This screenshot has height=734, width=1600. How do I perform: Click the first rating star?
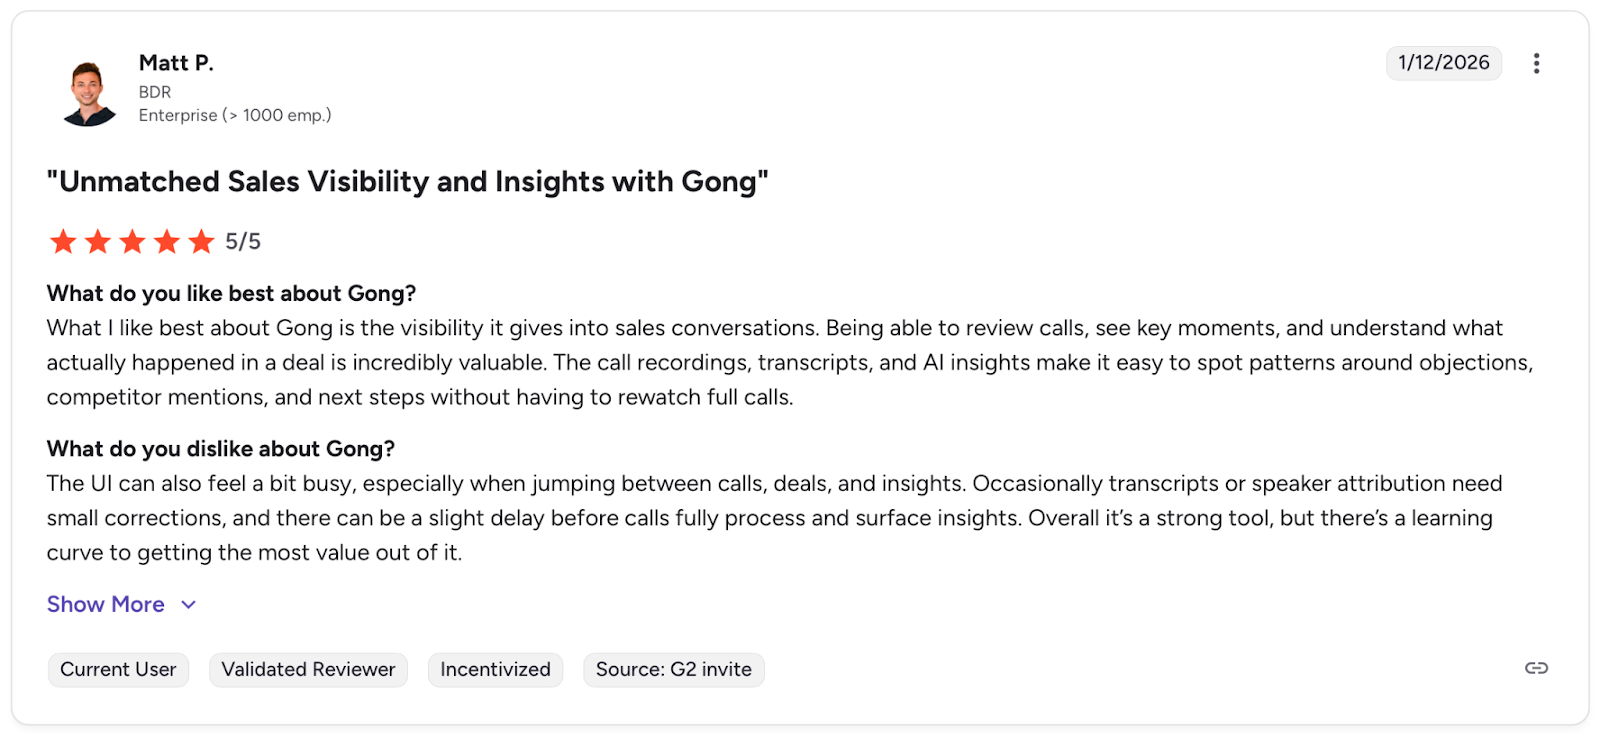pyautogui.click(x=63, y=241)
